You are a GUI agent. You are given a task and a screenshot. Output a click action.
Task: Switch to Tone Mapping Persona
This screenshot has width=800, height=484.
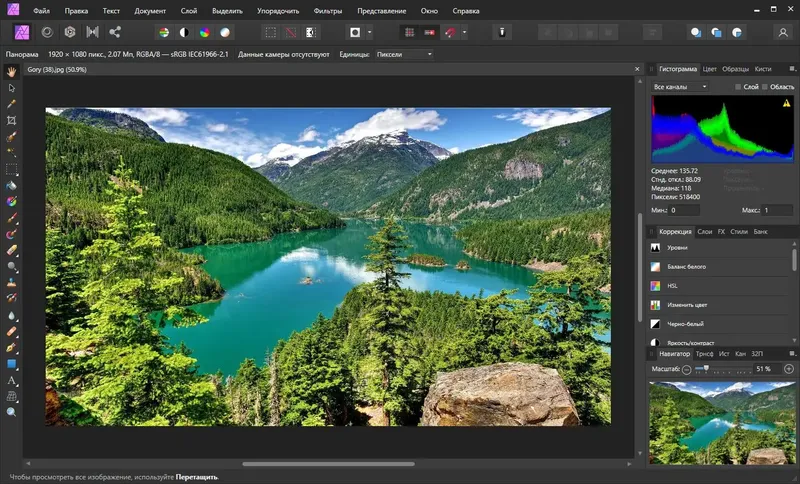(92, 32)
